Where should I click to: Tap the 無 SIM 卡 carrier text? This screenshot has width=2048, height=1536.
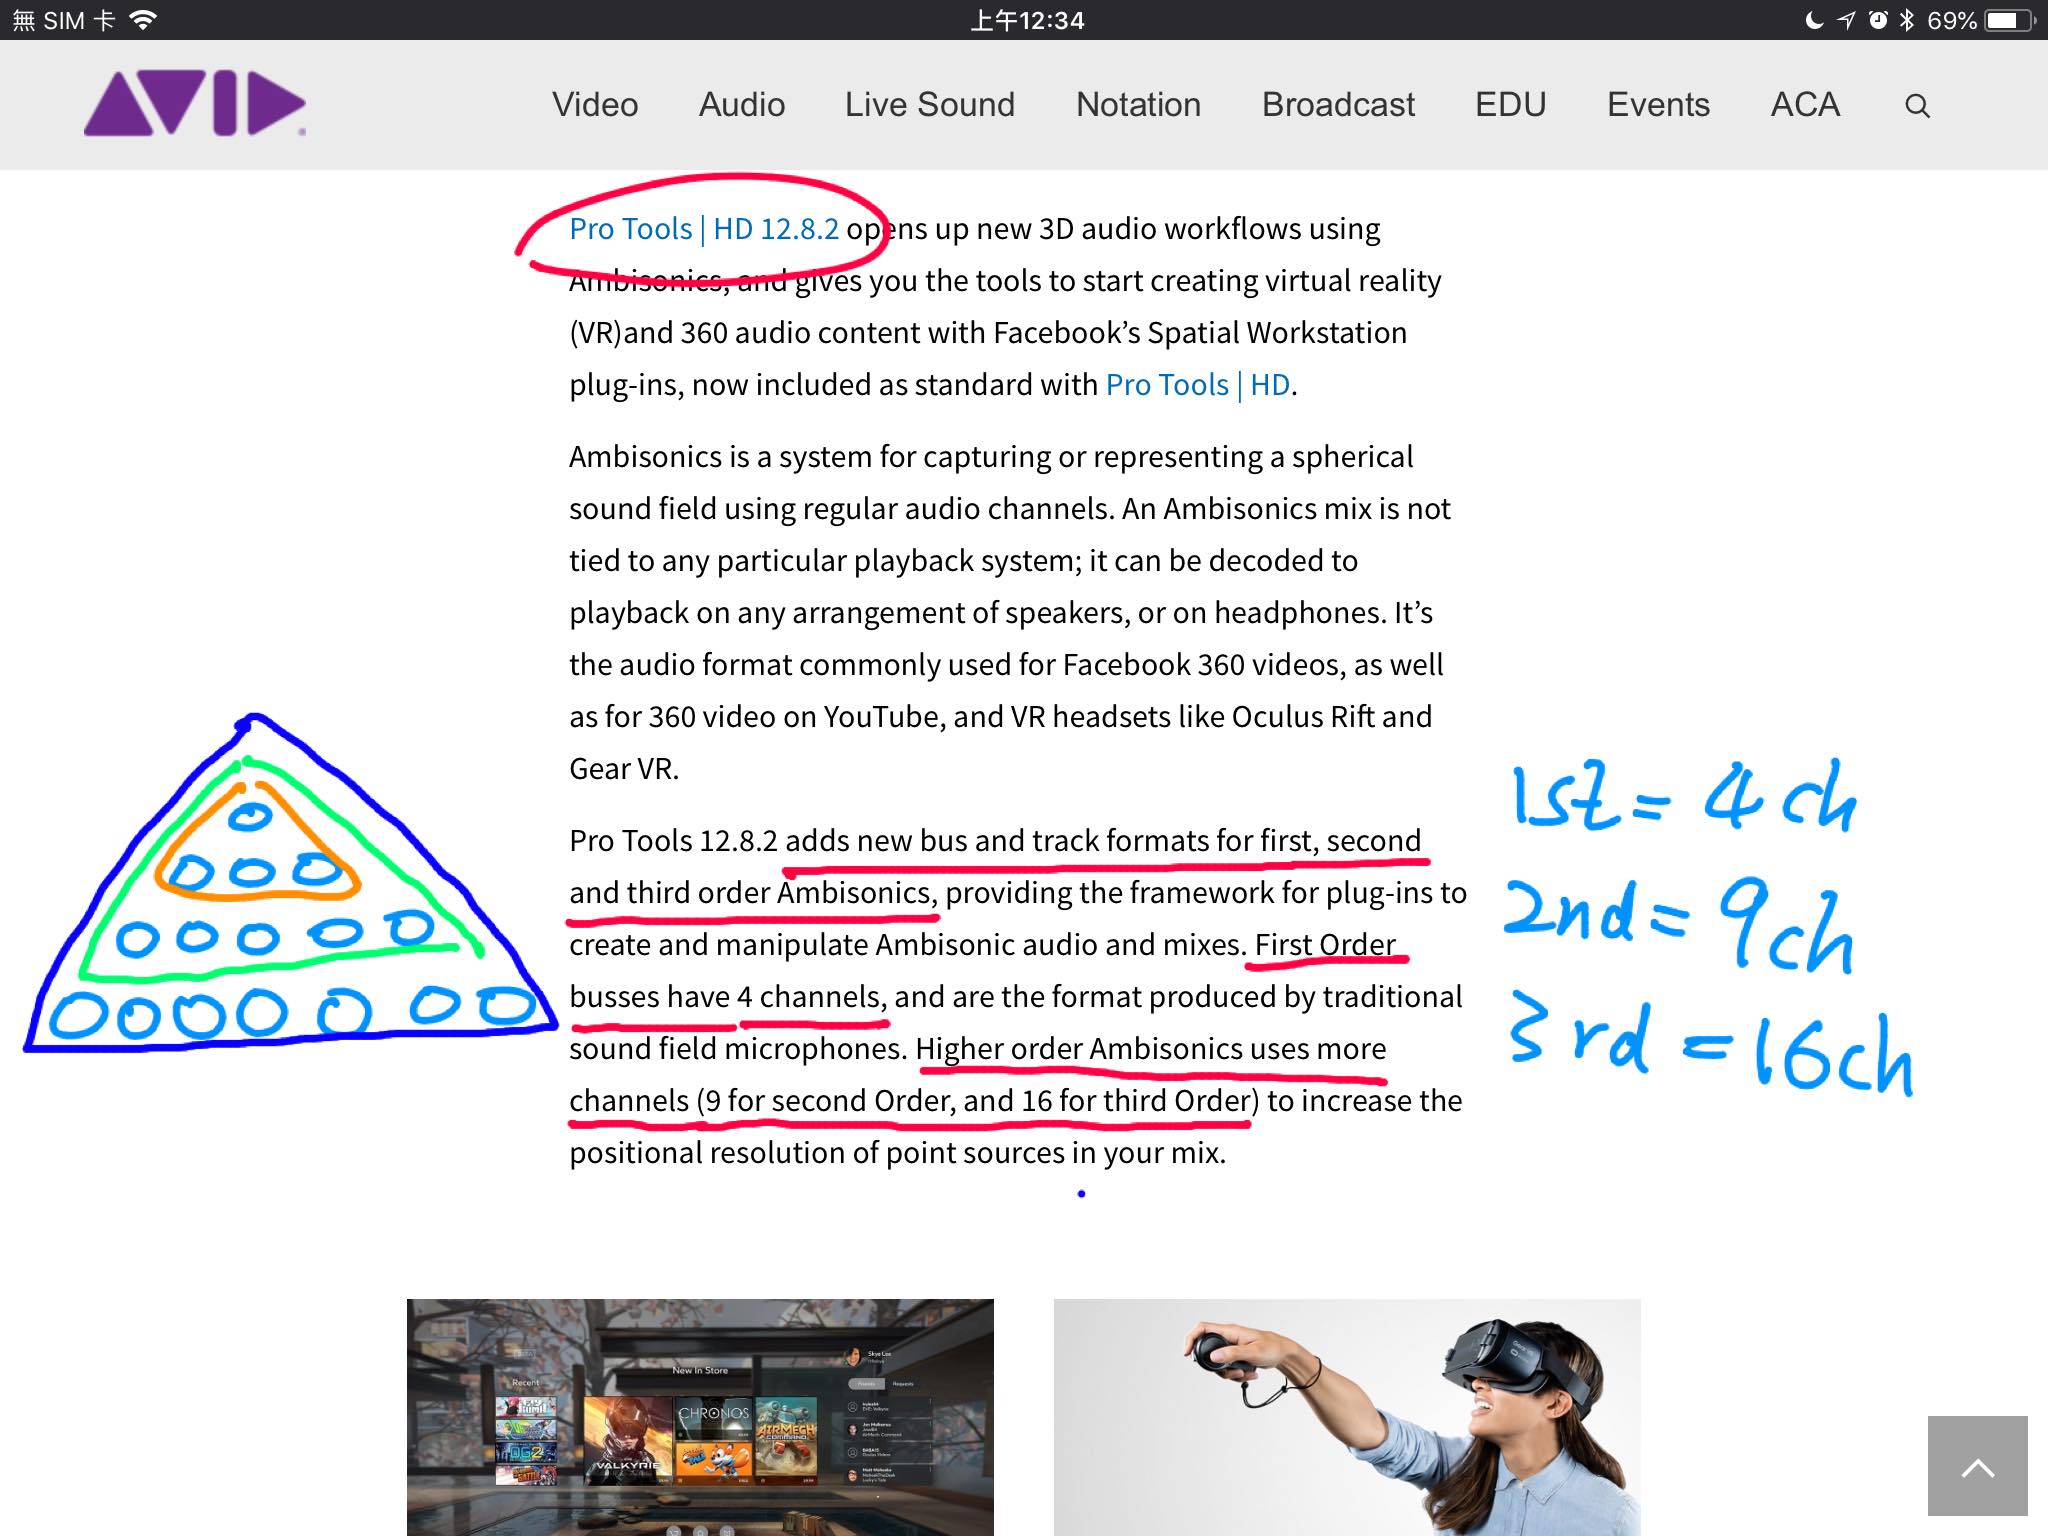click(63, 20)
